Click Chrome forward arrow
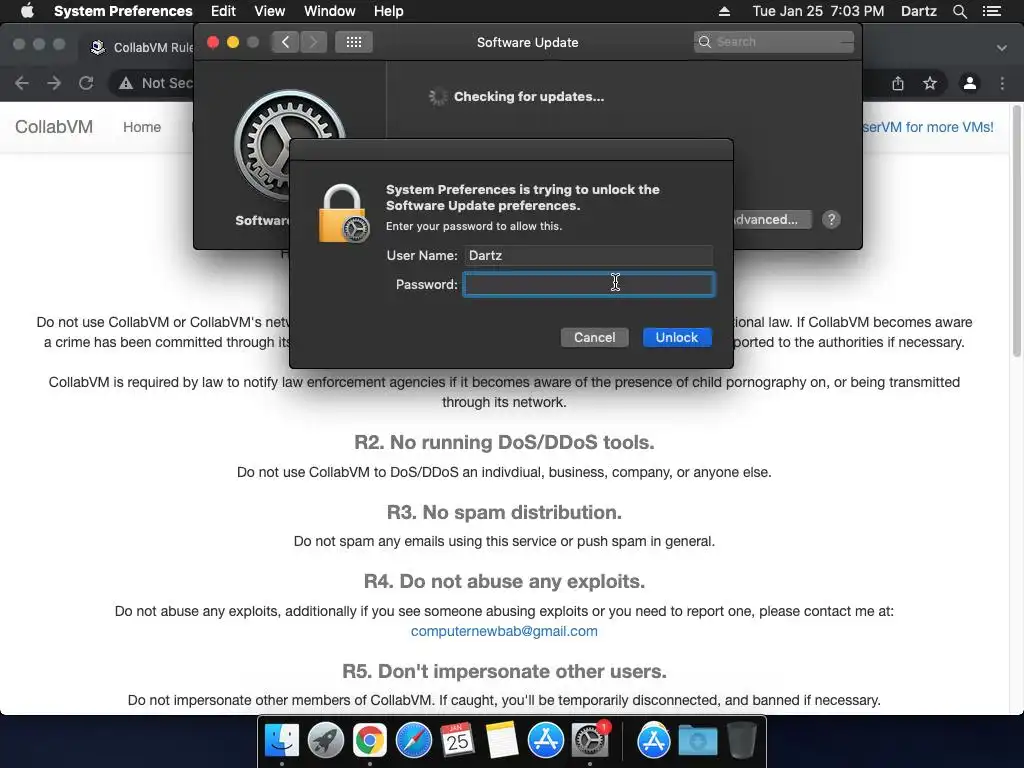Image resolution: width=1024 pixels, height=768 pixels. point(54,83)
